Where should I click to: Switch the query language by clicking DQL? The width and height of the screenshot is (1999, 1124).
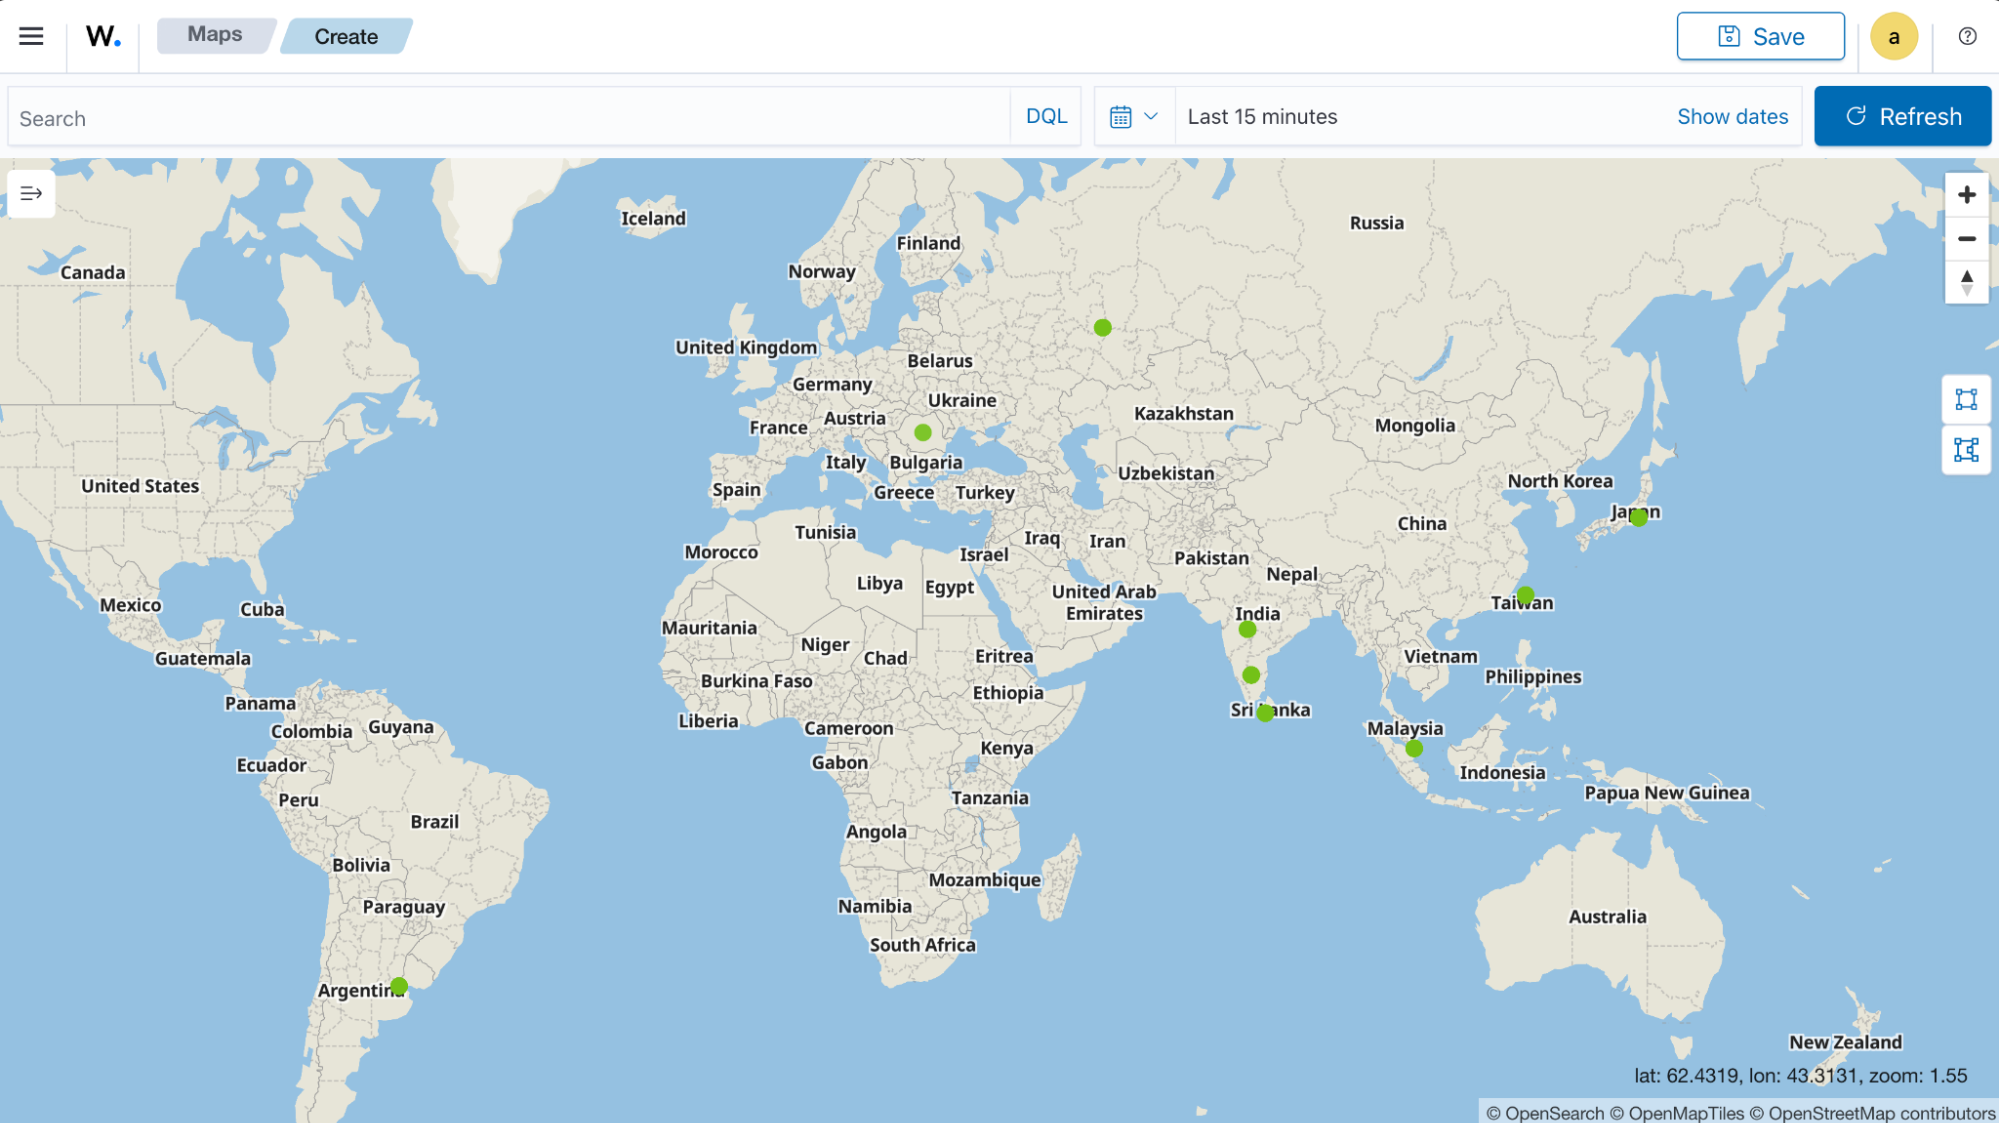coord(1045,116)
